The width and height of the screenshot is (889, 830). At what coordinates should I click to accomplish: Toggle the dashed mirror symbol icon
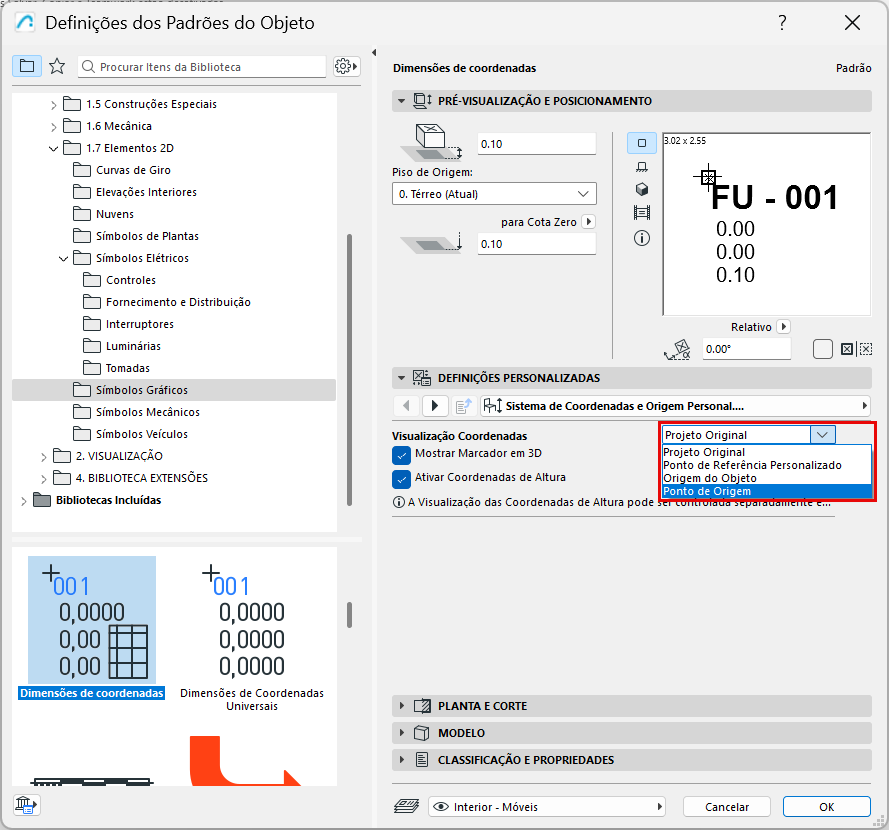865,349
